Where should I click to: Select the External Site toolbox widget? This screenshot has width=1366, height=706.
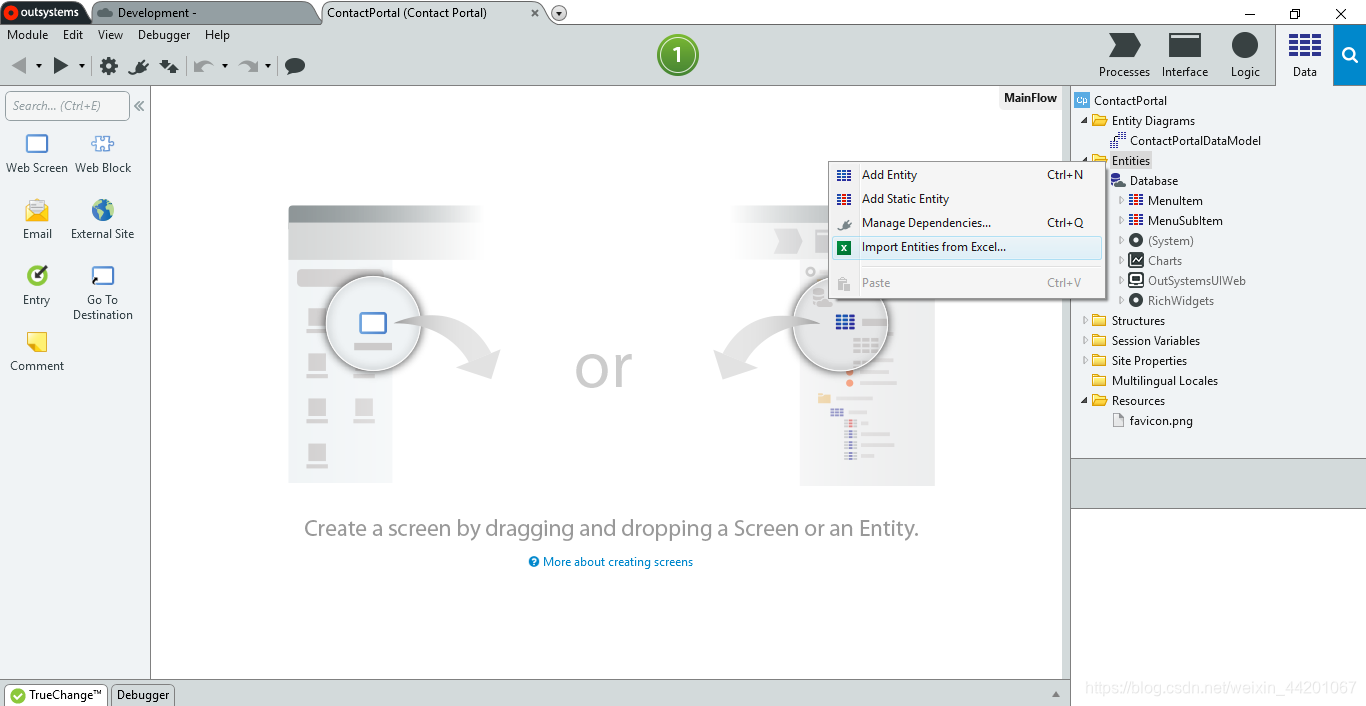click(x=103, y=219)
